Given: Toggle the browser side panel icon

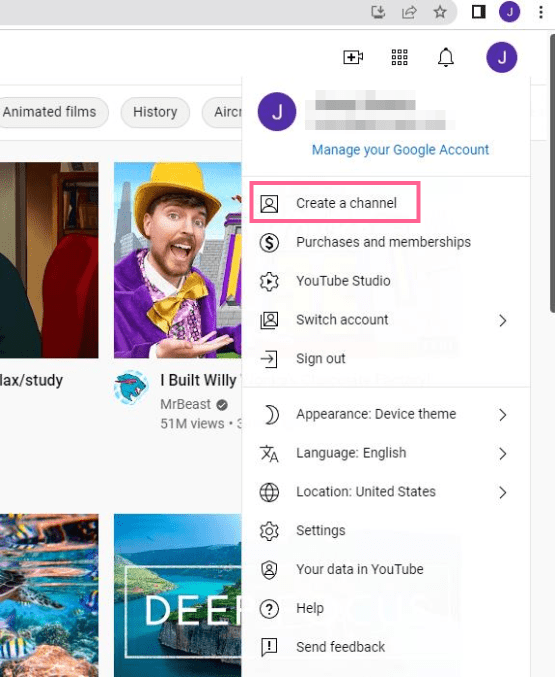Looking at the screenshot, I should [479, 12].
